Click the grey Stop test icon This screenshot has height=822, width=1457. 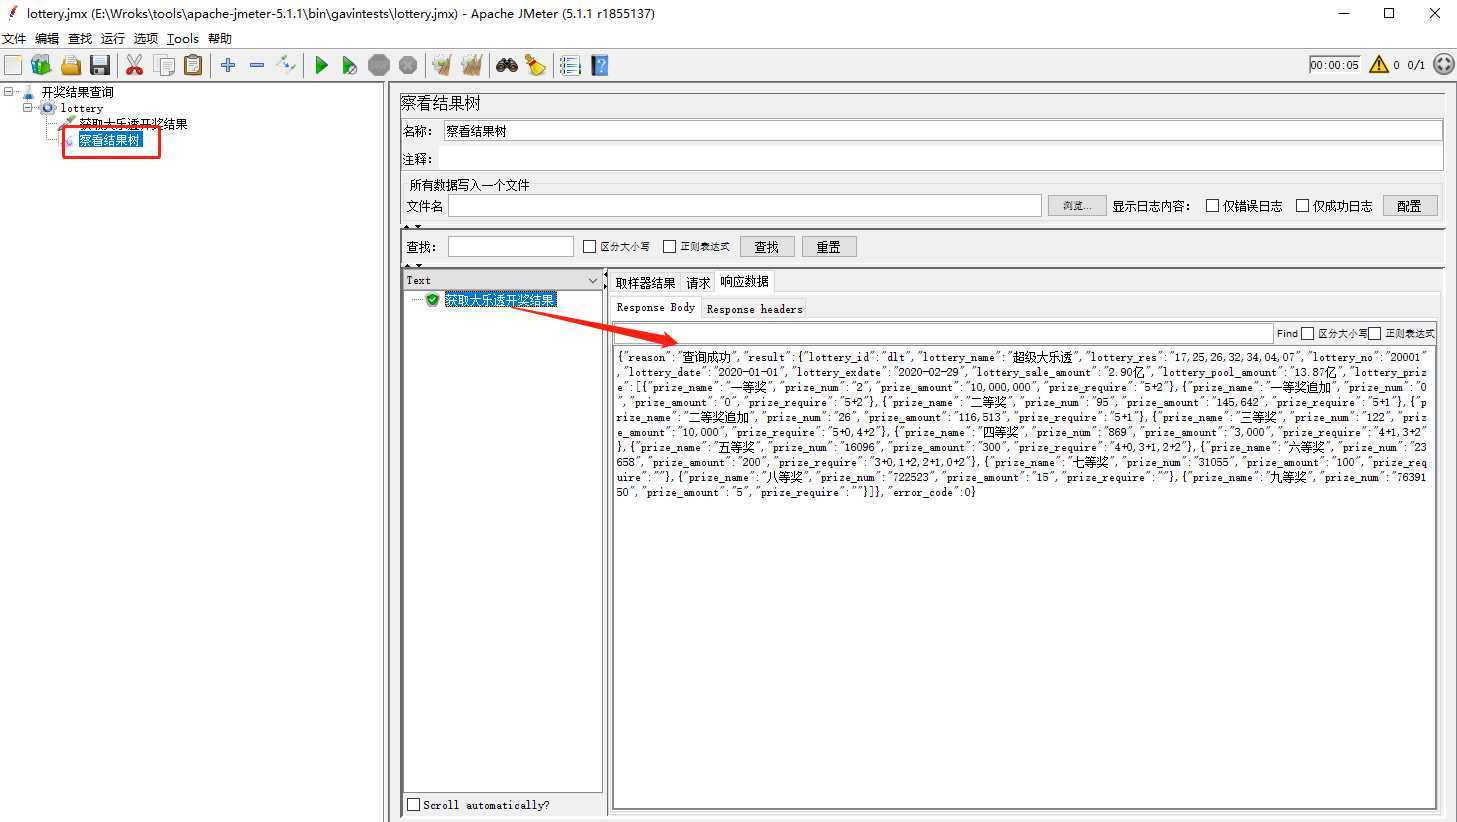(379, 65)
